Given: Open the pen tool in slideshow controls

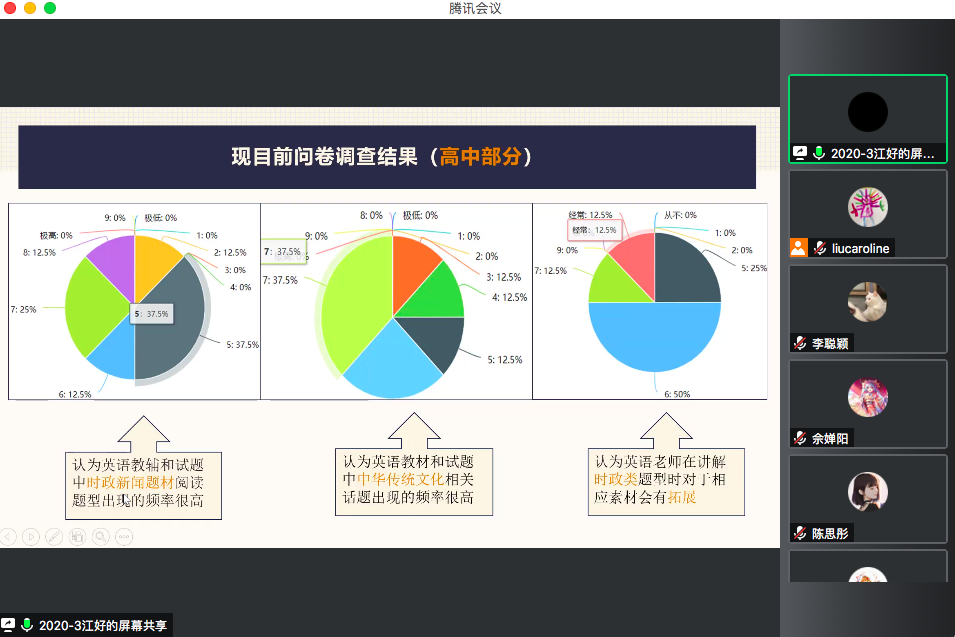Looking at the screenshot, I should coord(54,537).
